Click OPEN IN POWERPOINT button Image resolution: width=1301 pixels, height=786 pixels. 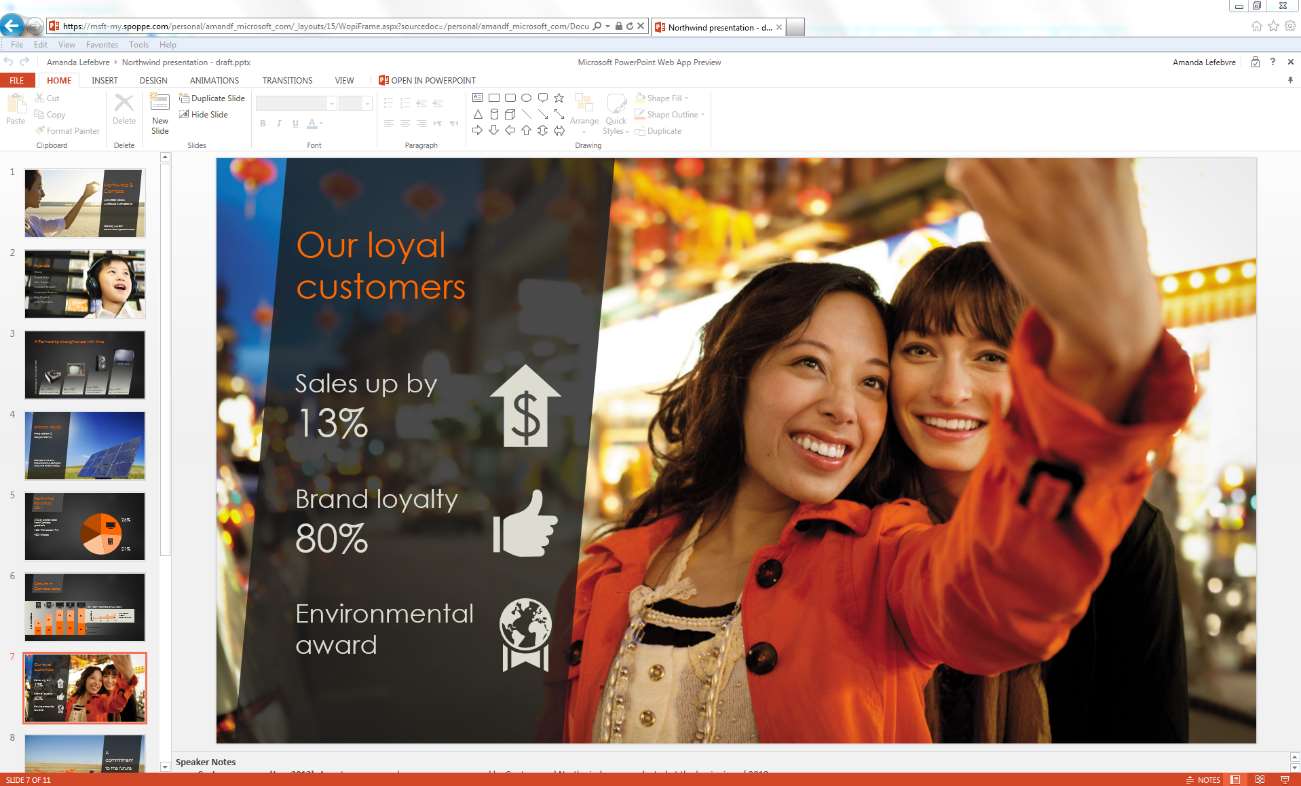coord(427,80)
